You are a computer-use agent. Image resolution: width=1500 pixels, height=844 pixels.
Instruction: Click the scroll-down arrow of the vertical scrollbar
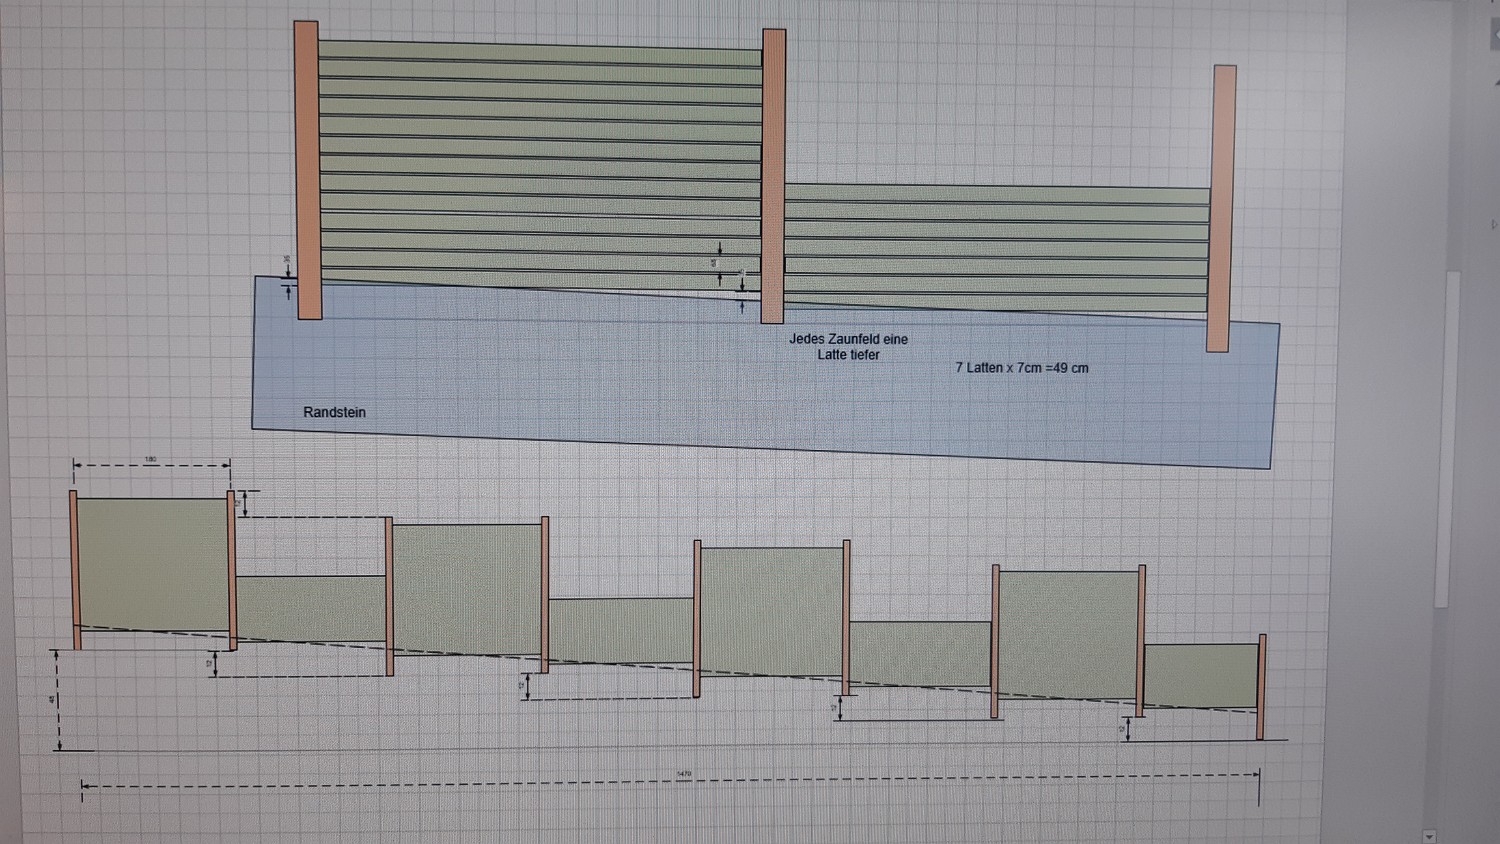coord(1429,836)
